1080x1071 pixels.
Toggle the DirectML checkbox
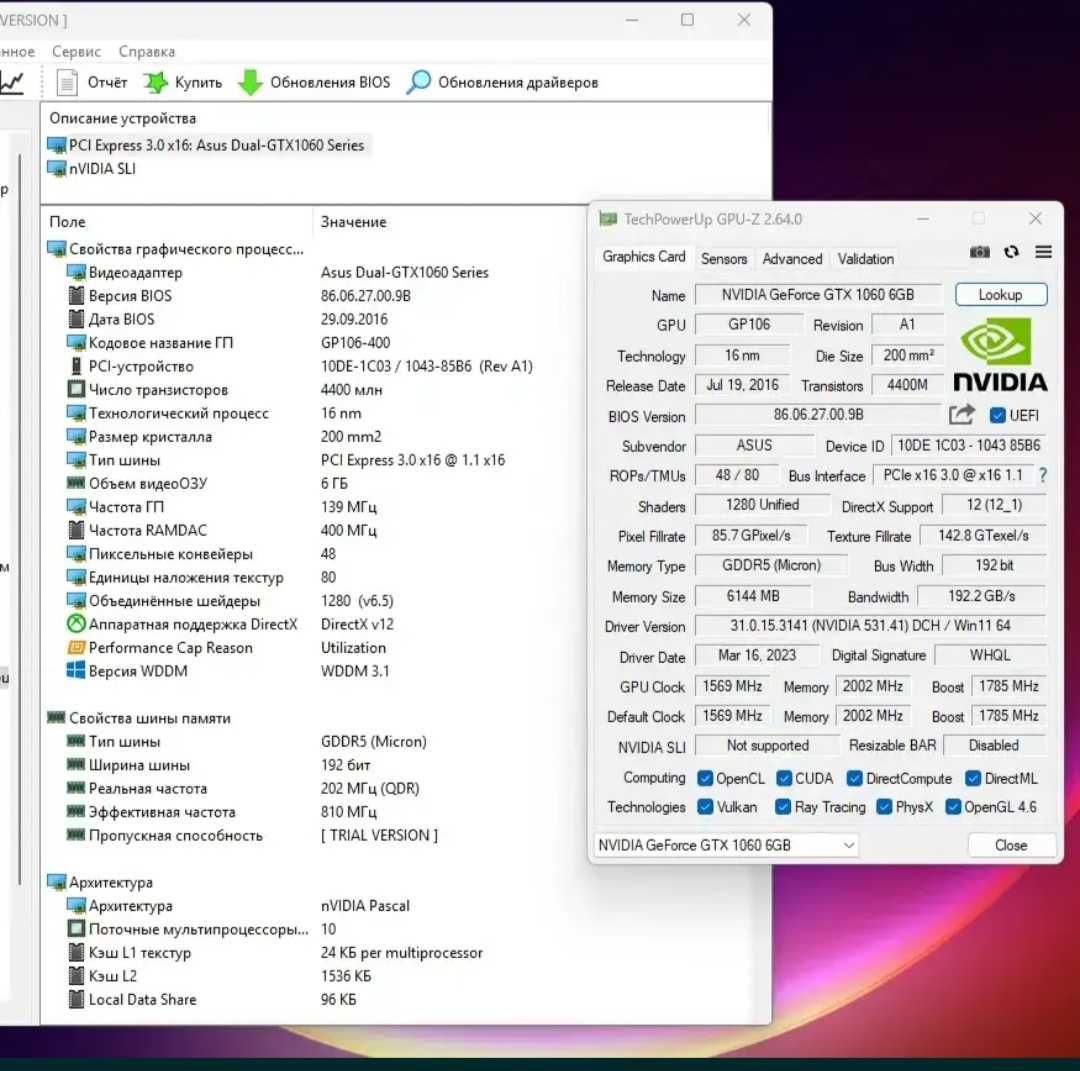[x=973, y=778]
